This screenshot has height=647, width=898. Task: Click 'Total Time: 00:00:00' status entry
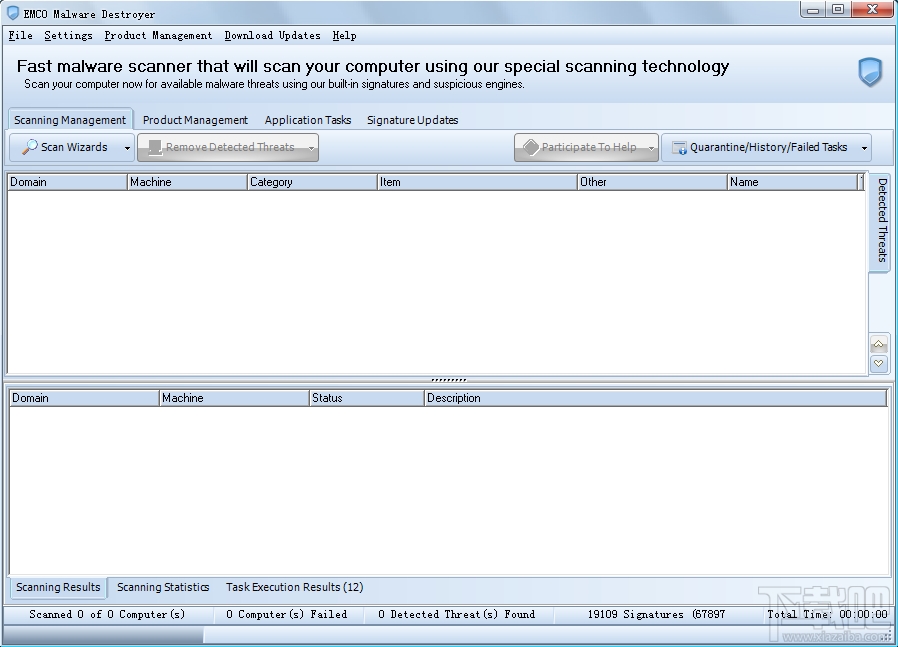click(x=828, y=614)
